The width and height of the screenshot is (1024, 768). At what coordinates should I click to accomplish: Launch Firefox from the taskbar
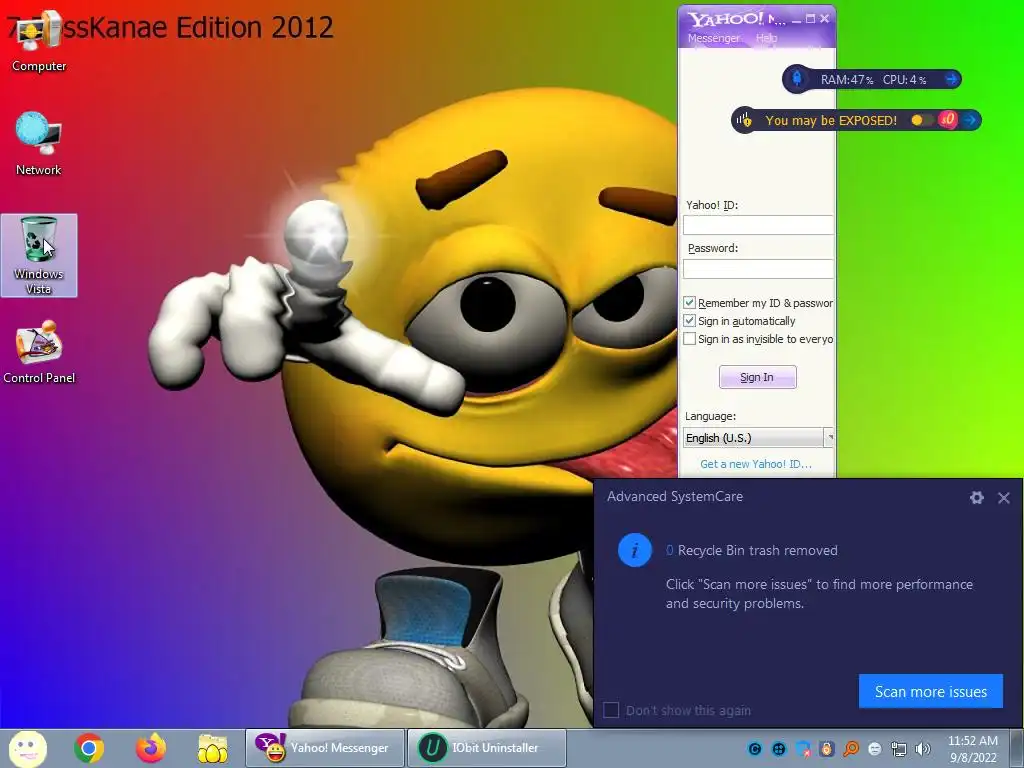[150, 748]
